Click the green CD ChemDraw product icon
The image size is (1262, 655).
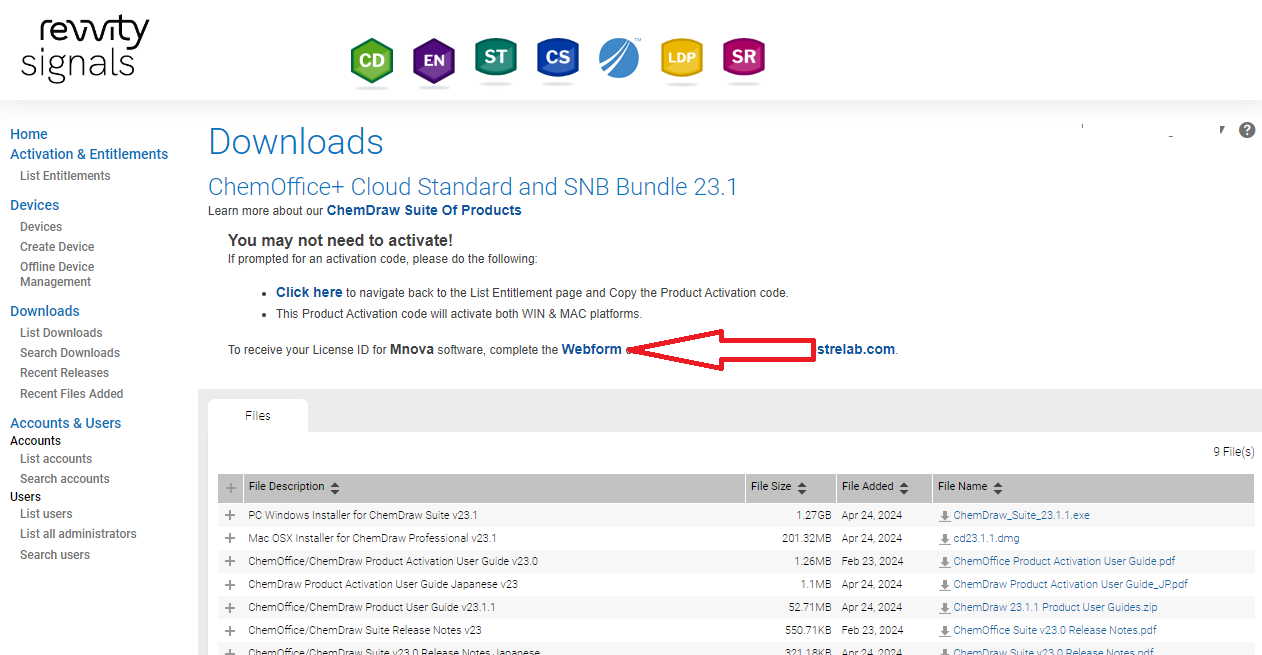click(x=372, y=61)
